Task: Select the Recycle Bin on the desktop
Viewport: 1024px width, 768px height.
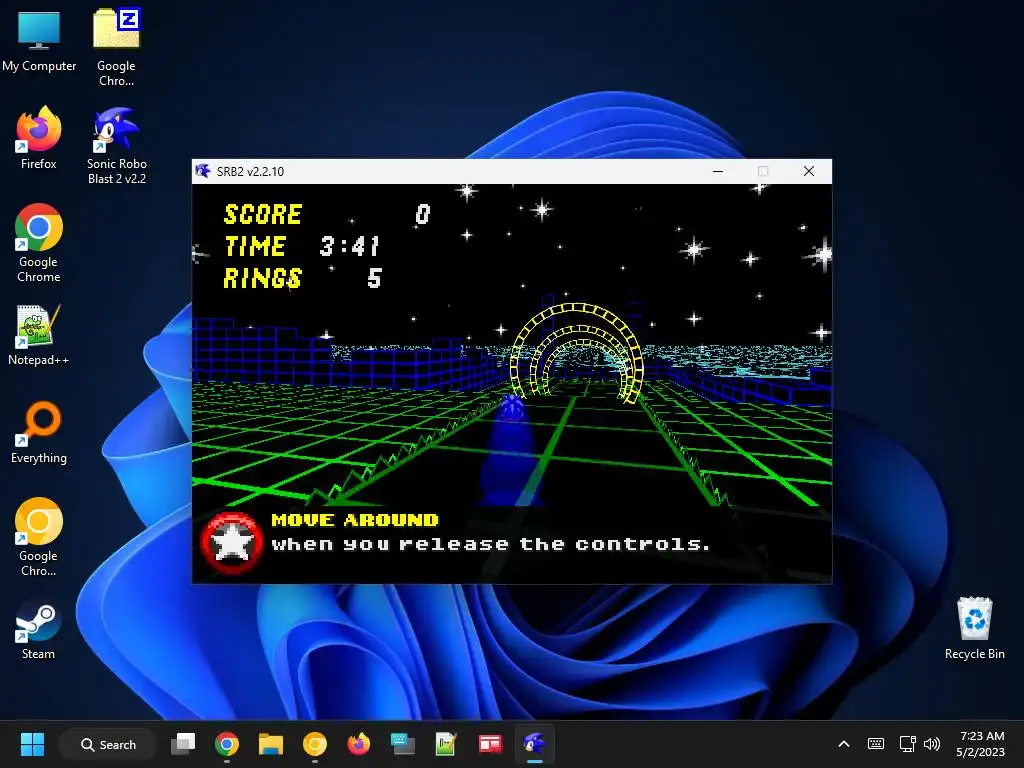Action: pos(974,628)
